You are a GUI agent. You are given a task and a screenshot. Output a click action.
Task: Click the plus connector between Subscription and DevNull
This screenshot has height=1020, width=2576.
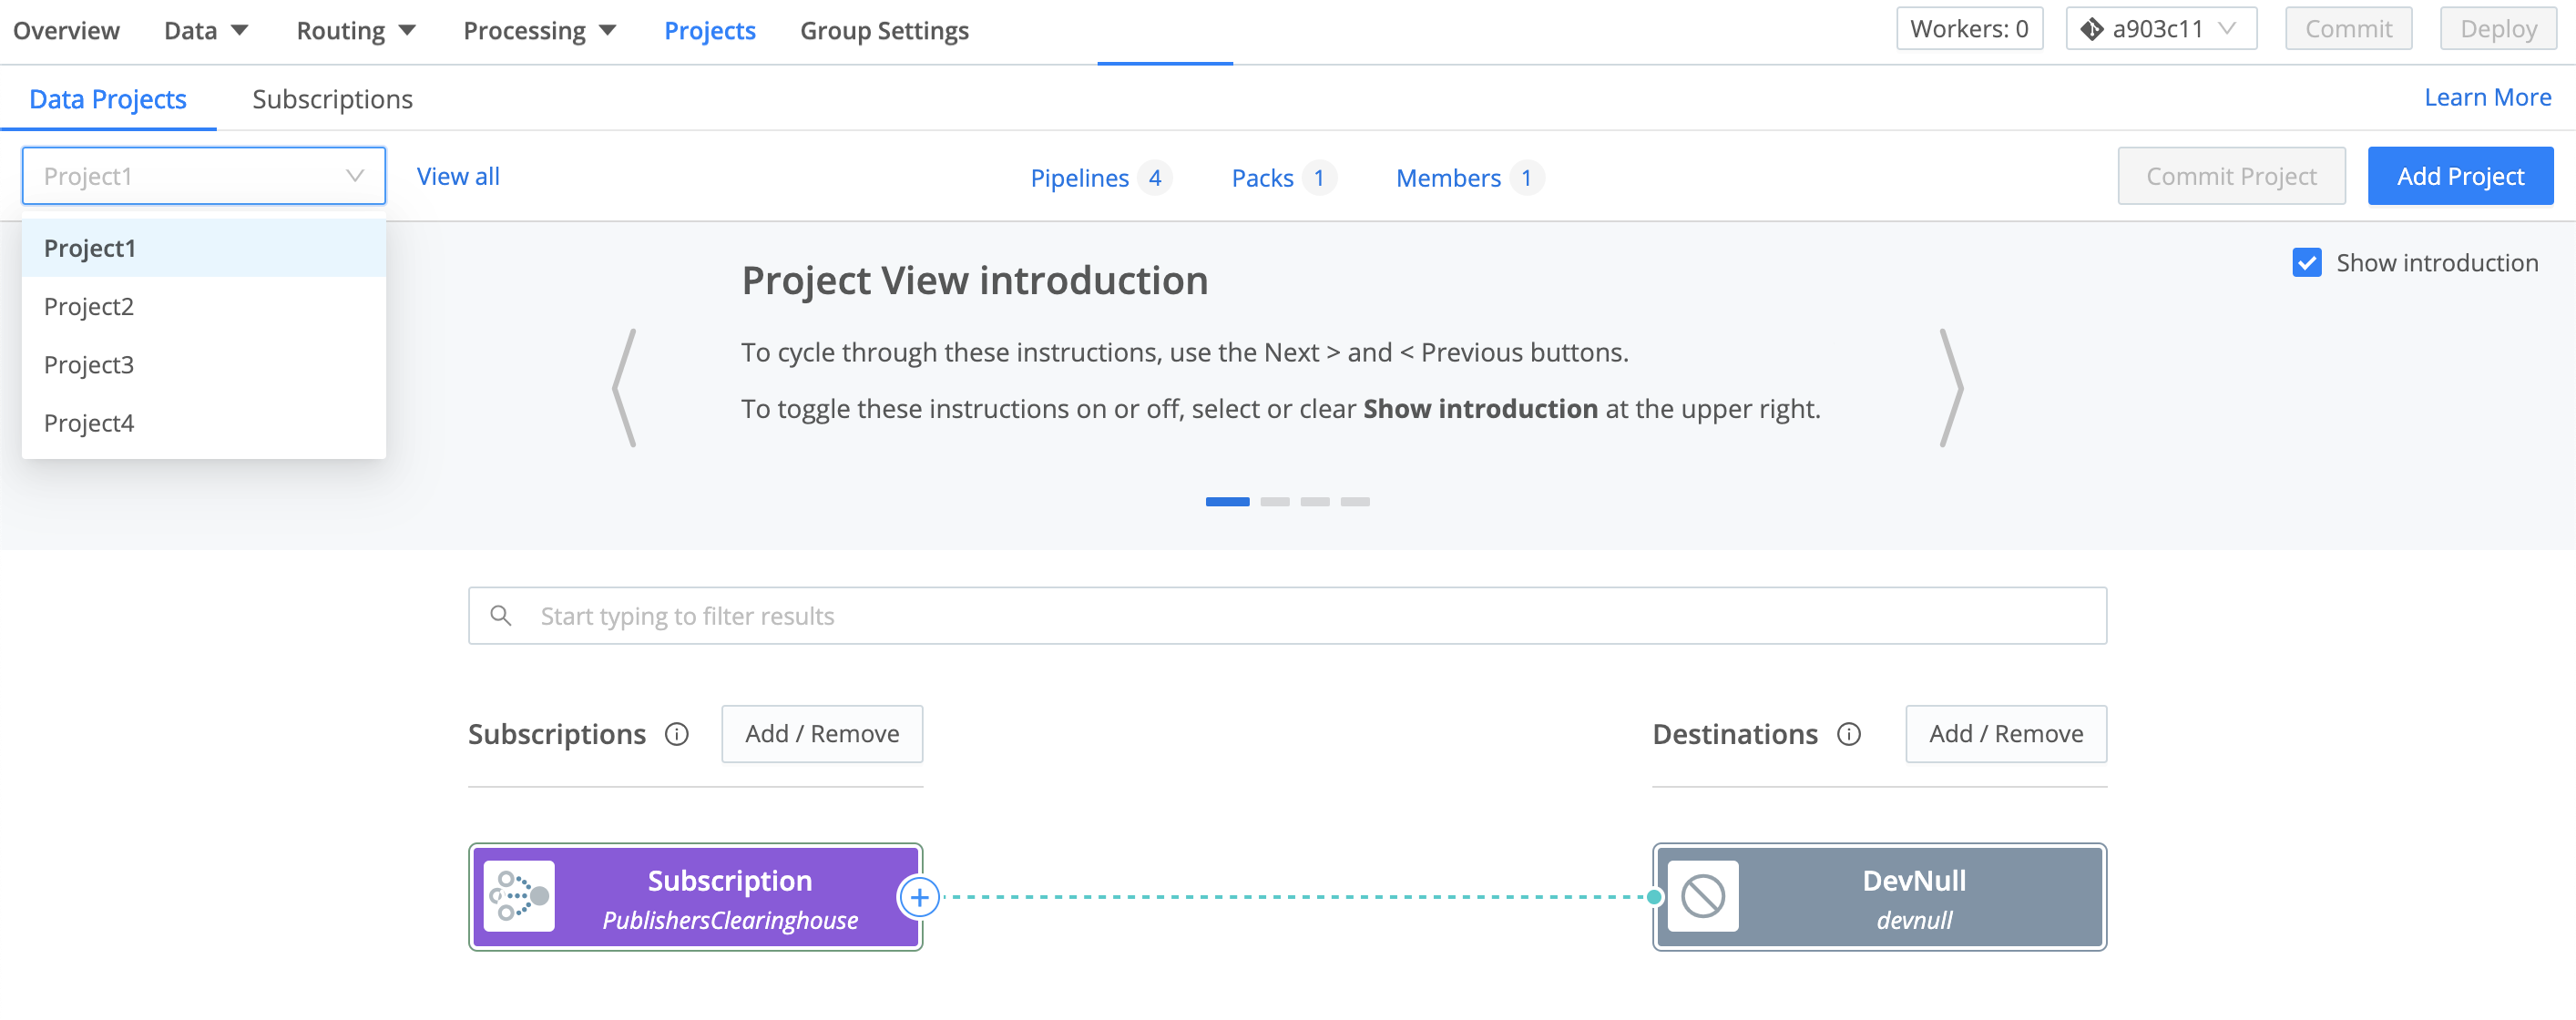tap(919, 897)
